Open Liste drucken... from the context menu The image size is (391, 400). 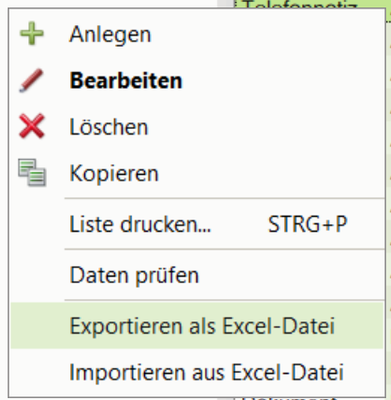pos(140,224)
